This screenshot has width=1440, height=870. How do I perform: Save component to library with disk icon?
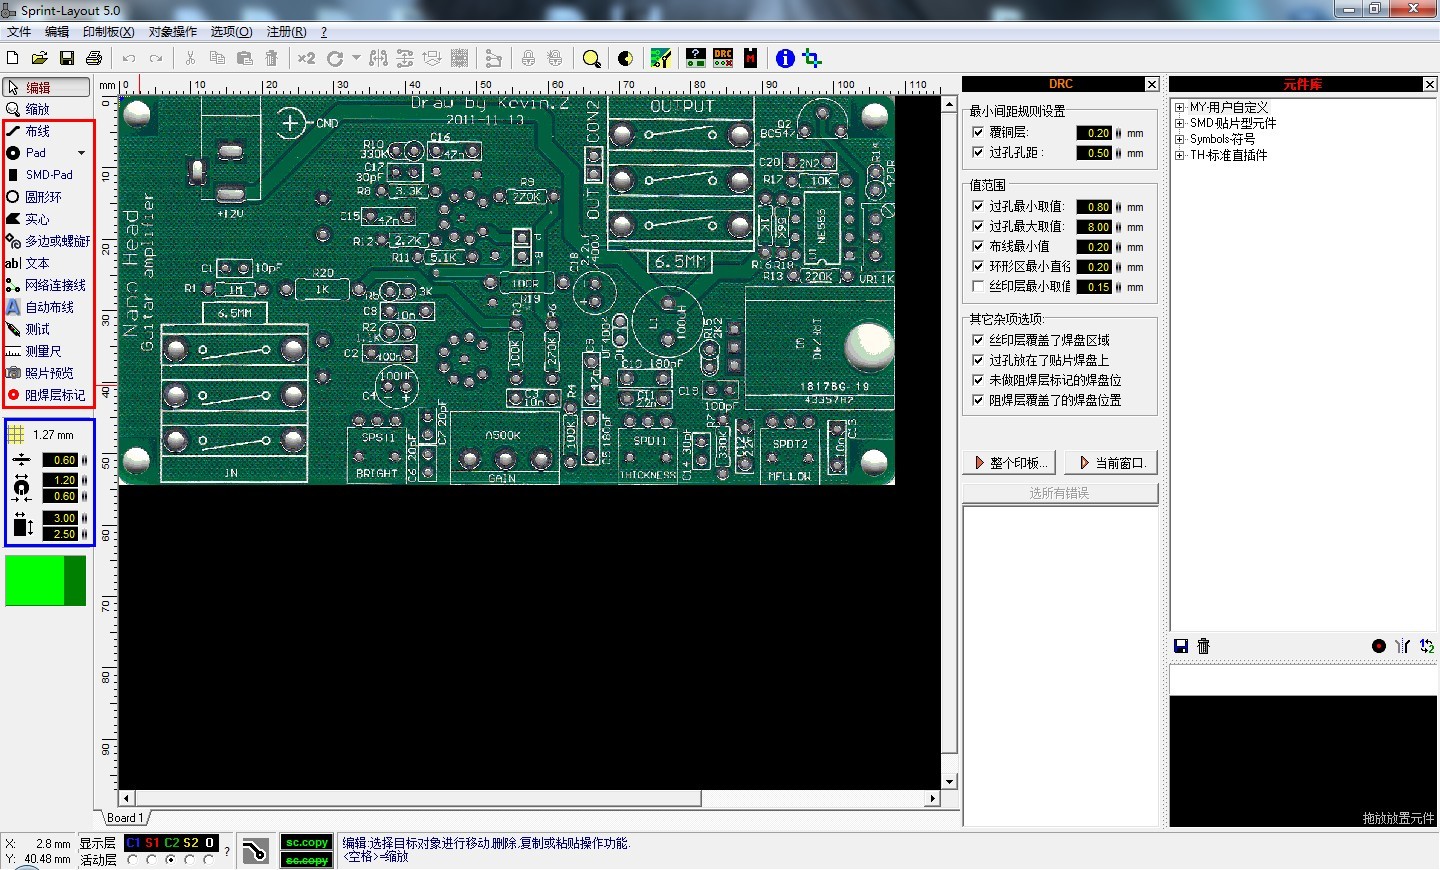click(1181, 646)
